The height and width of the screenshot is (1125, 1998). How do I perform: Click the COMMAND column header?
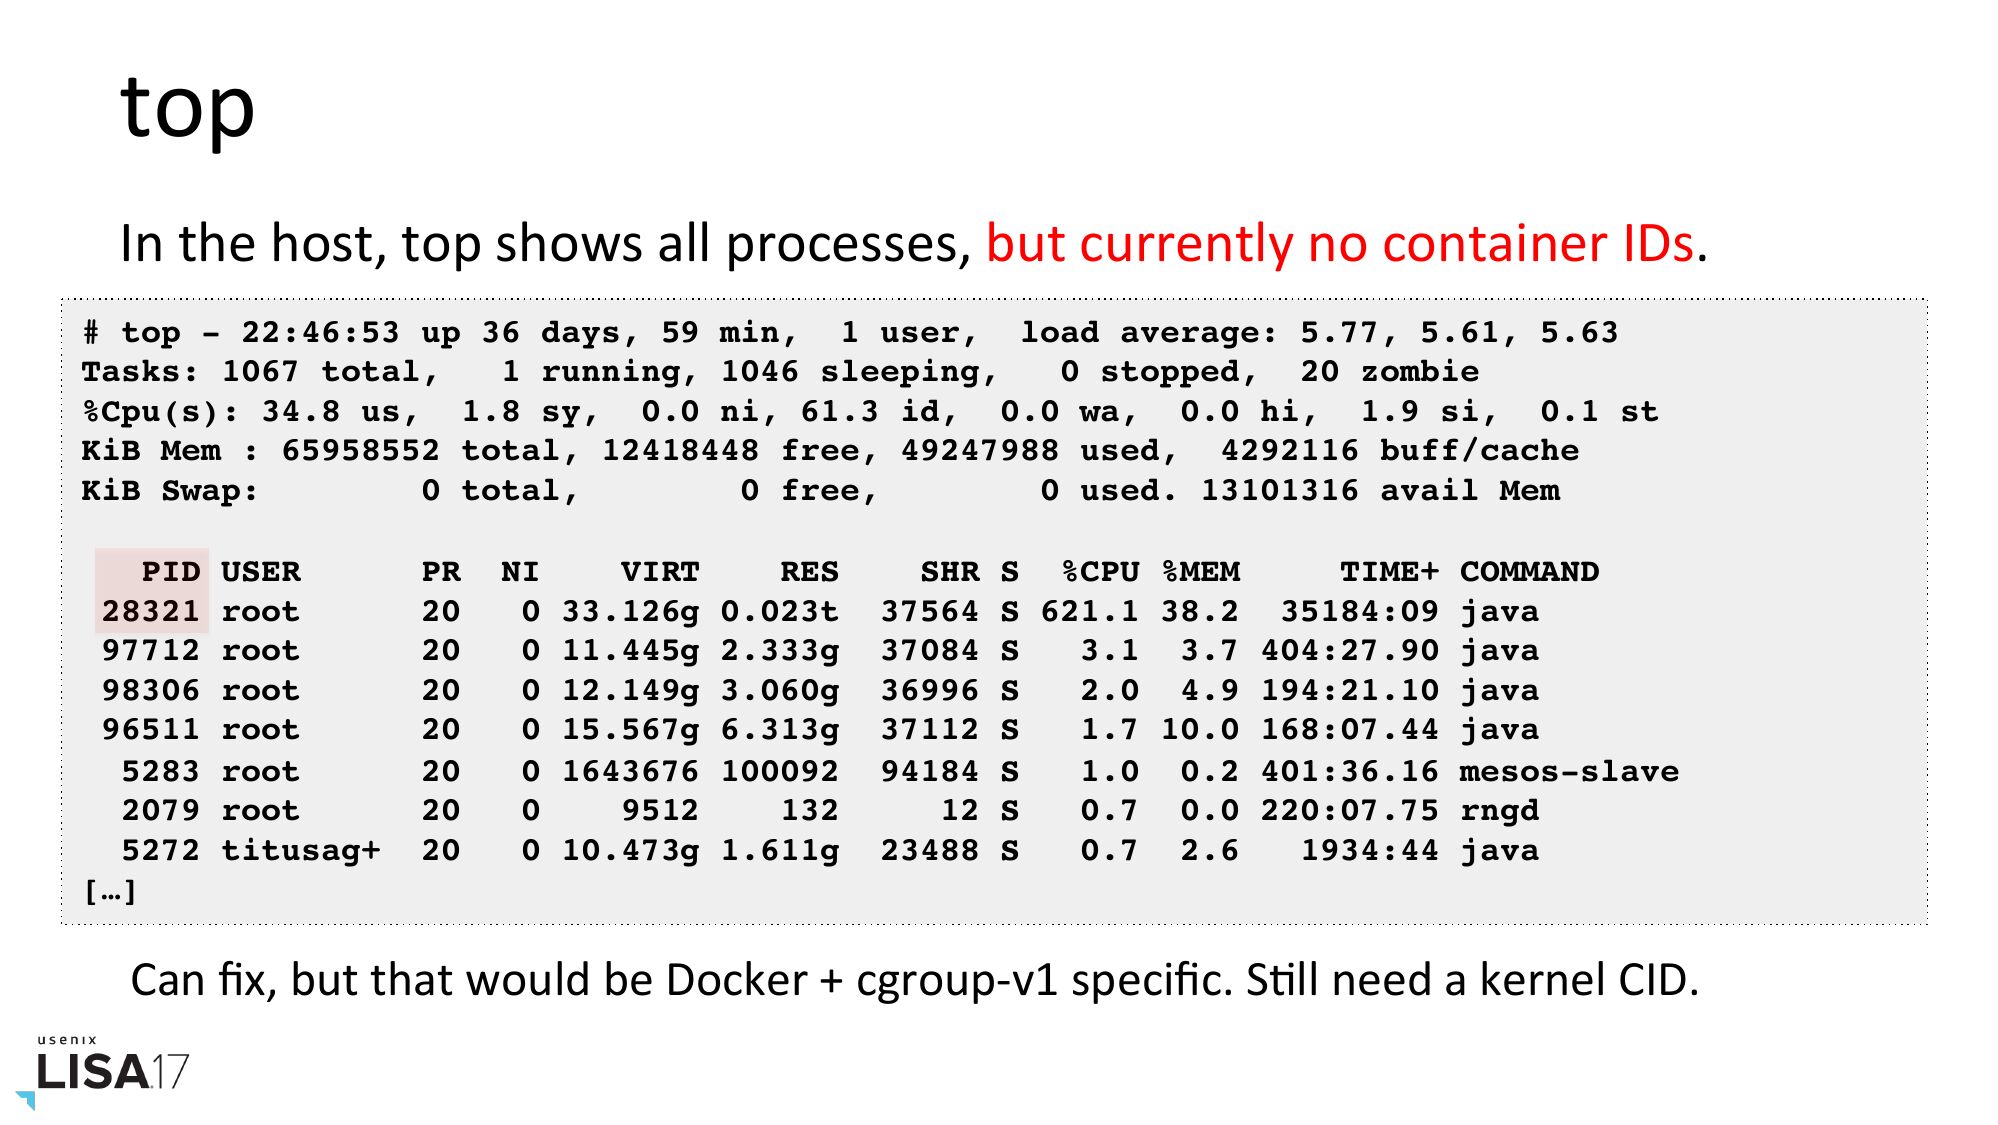pos(1529,572)
